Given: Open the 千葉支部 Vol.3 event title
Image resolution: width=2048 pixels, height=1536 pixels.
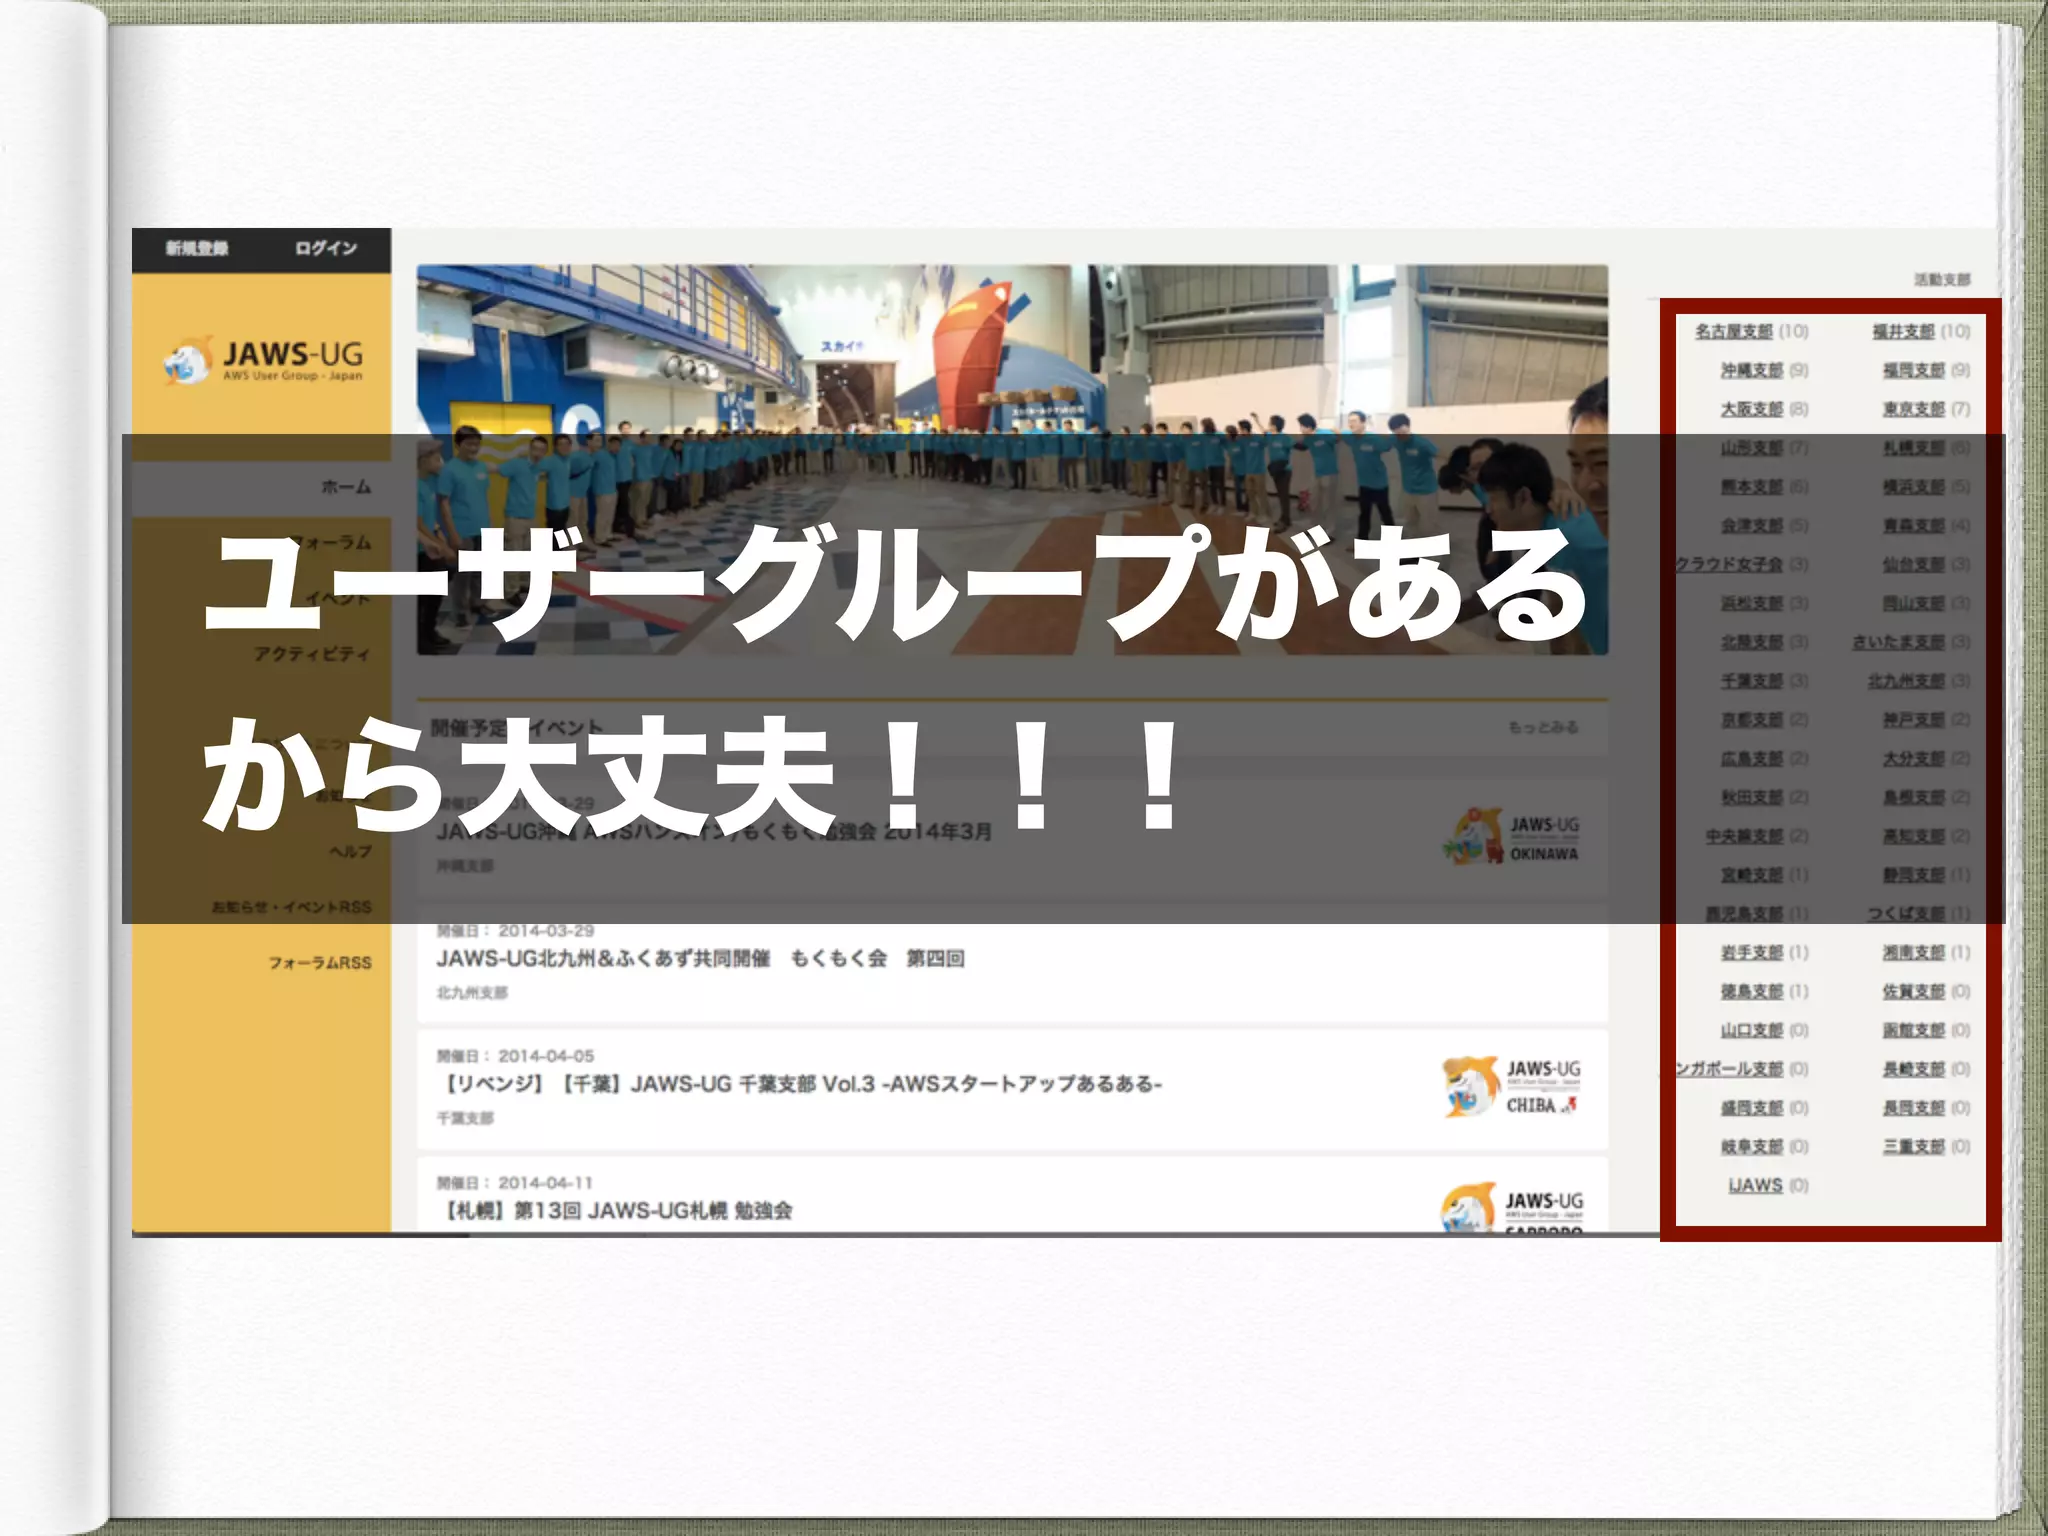Looking at the screenshot, I should [799, 1084].
